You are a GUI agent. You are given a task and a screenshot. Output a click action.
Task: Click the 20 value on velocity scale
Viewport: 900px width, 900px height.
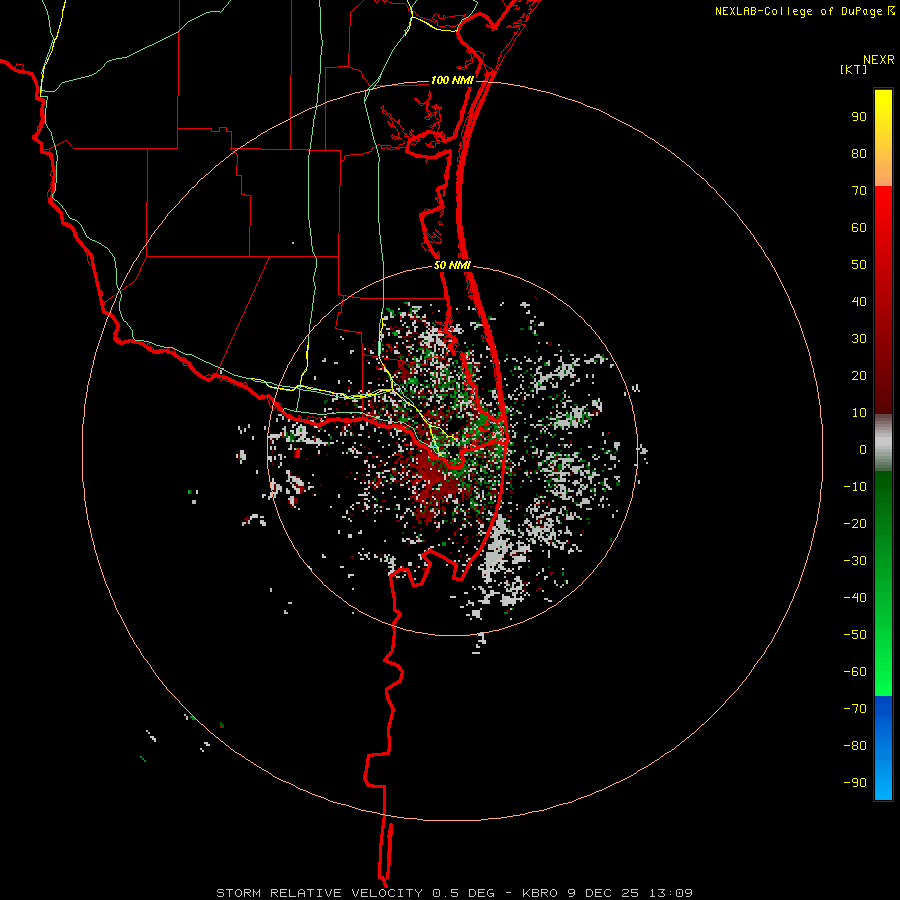[x=859, y=375]
